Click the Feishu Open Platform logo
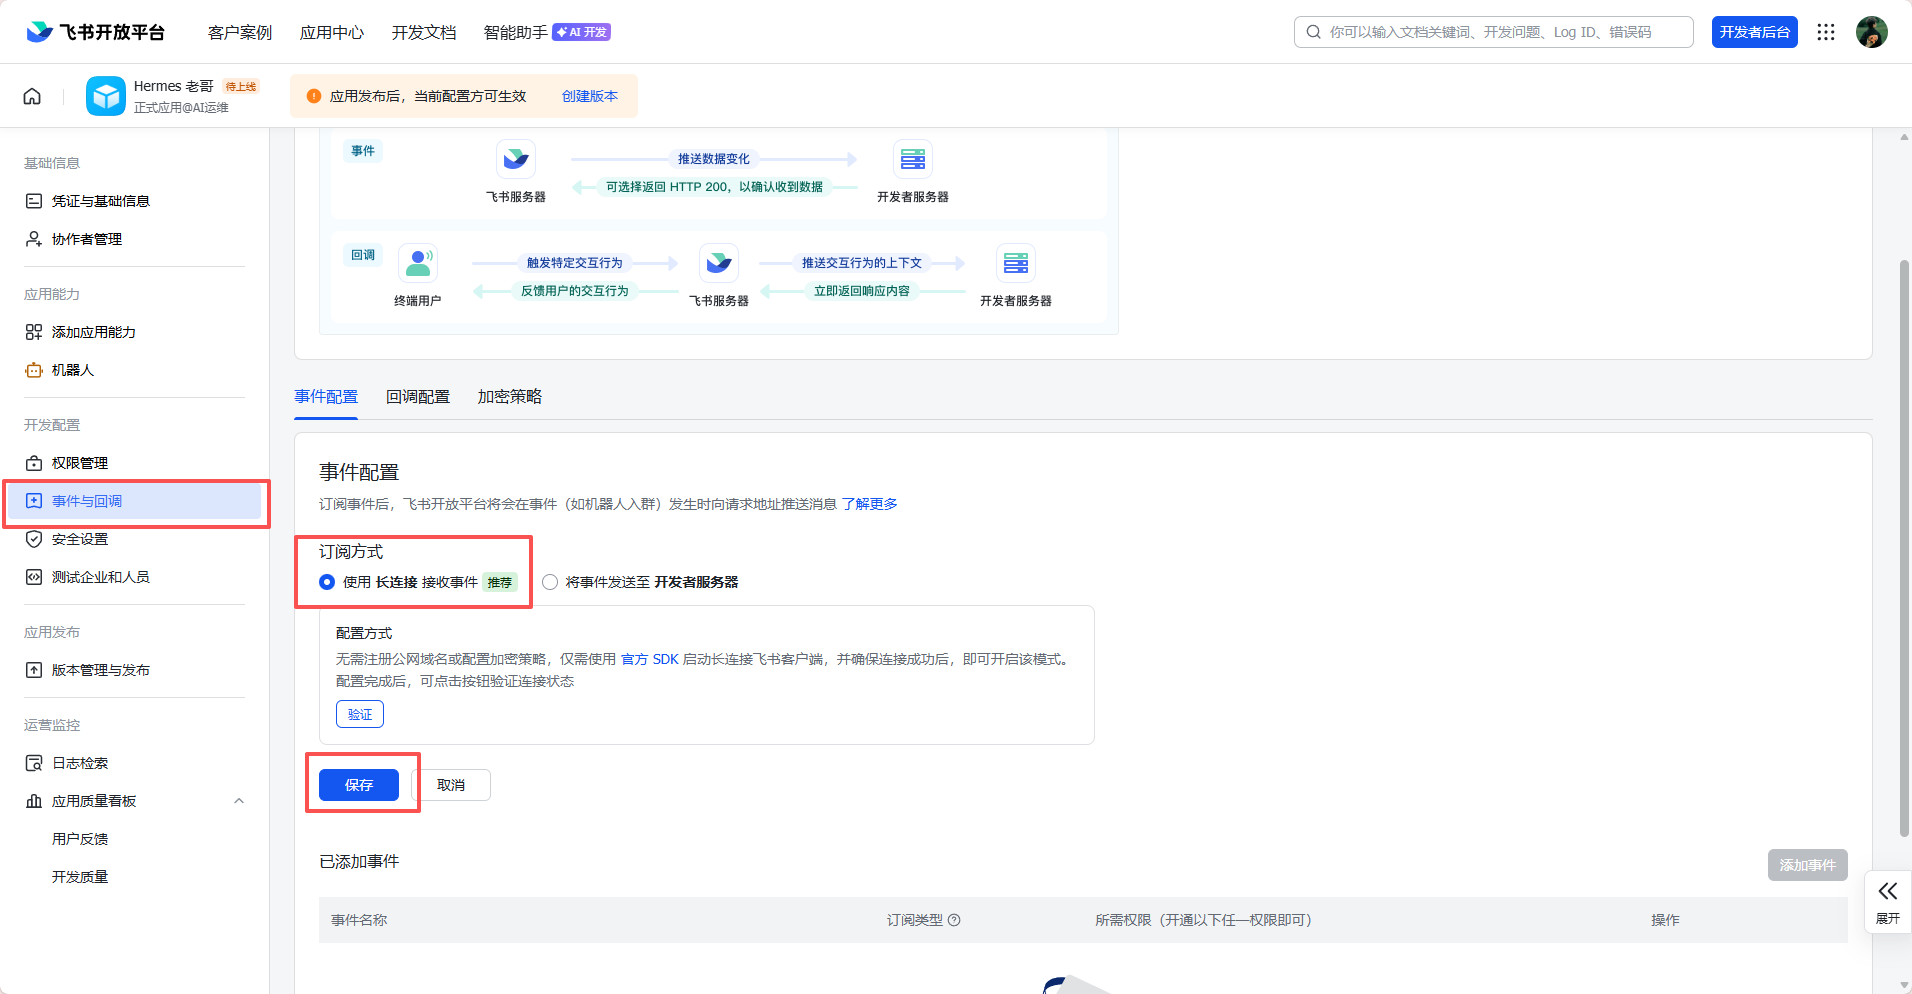This screenshot has width=1912, height=994. [95, 32]
